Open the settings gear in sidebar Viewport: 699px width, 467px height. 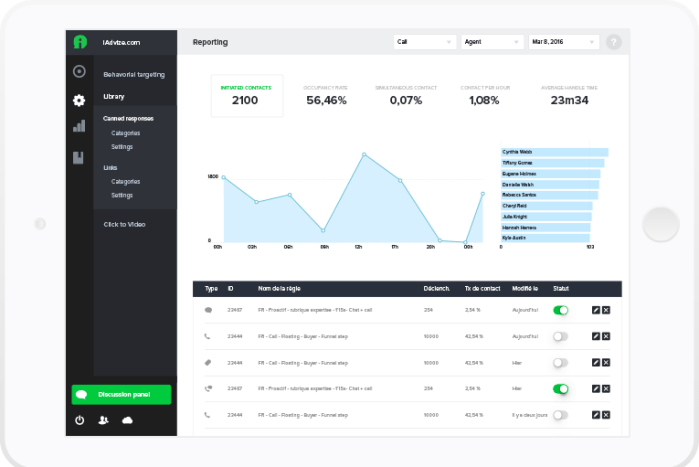tap(79, 99)
